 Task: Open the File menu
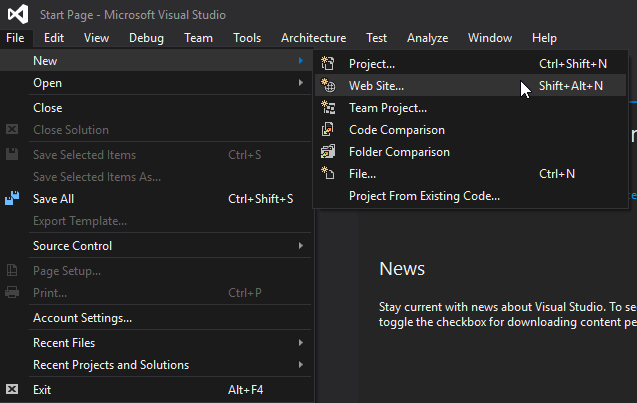coord(15,38)
